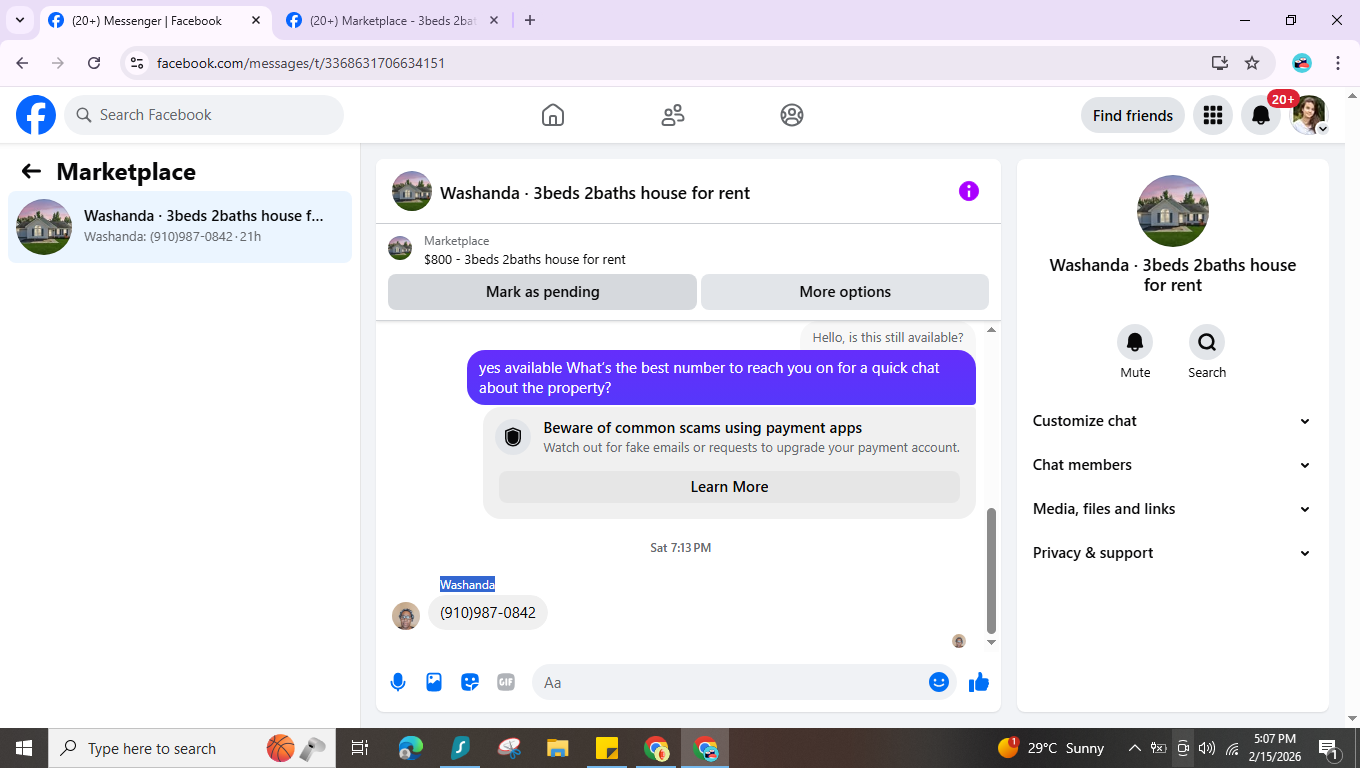Image resolution: width=1360 pixels, height=768 pixels.
Task: Expand Chat members section
Action: click(1171, 465)
